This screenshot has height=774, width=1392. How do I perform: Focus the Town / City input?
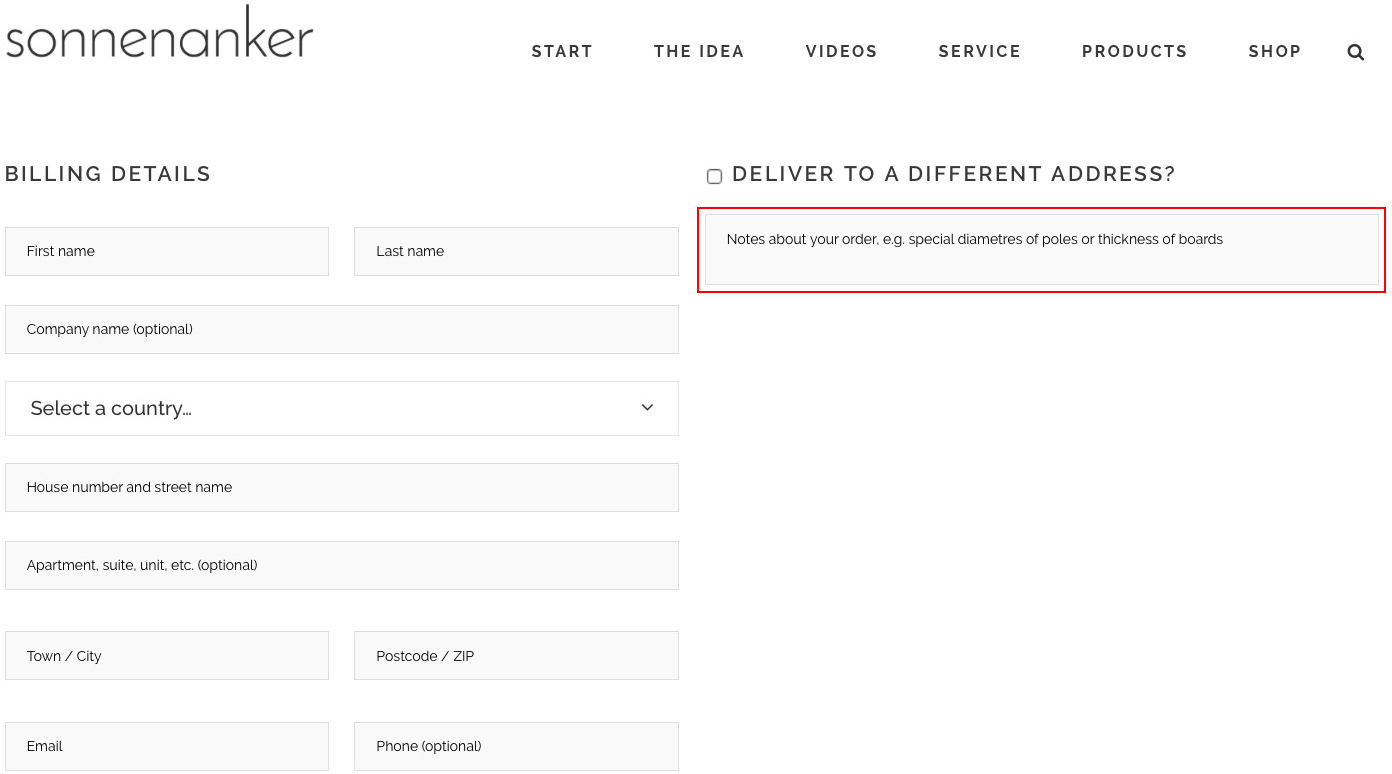click(x=167, y=656)
